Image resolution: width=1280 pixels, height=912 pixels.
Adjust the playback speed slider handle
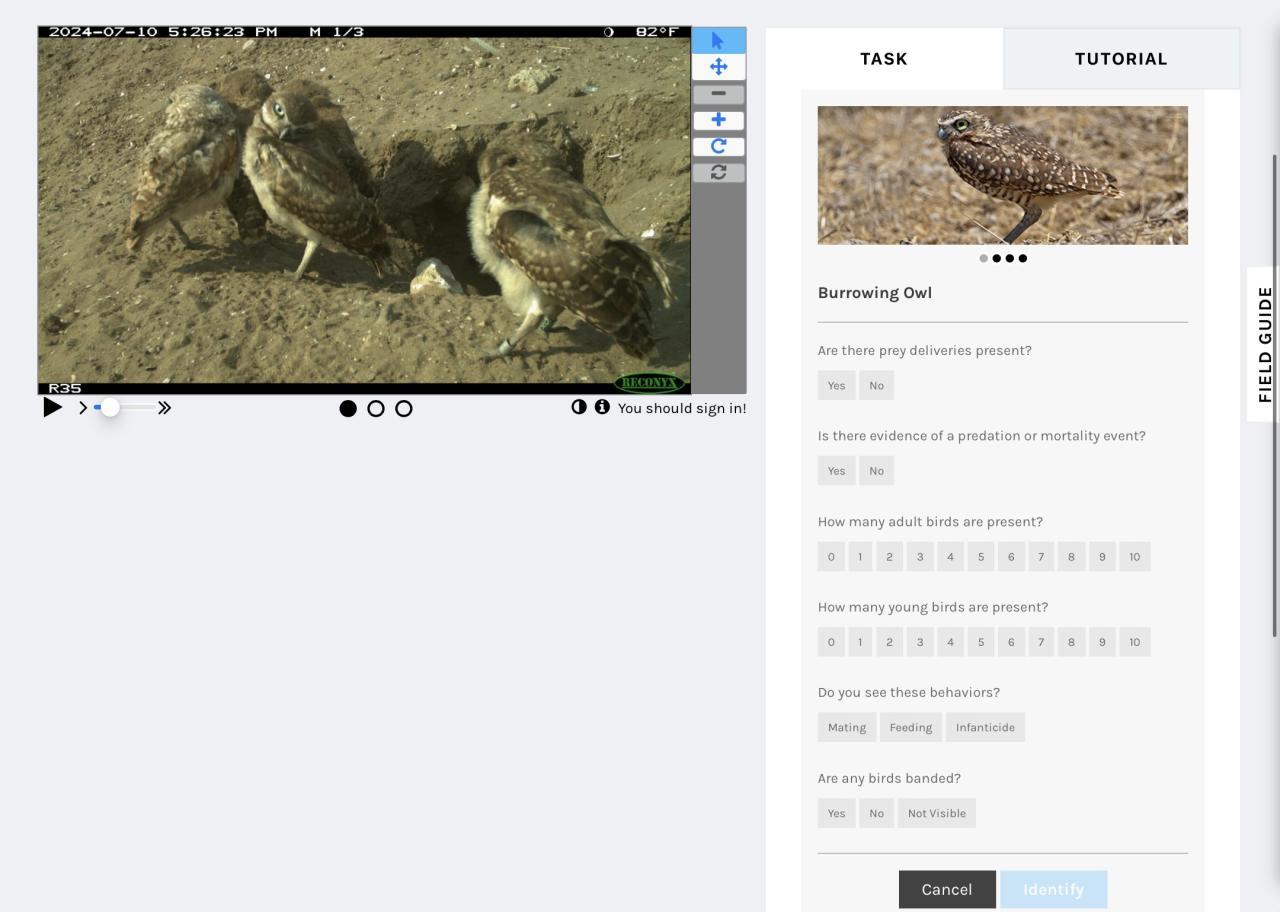110,407
